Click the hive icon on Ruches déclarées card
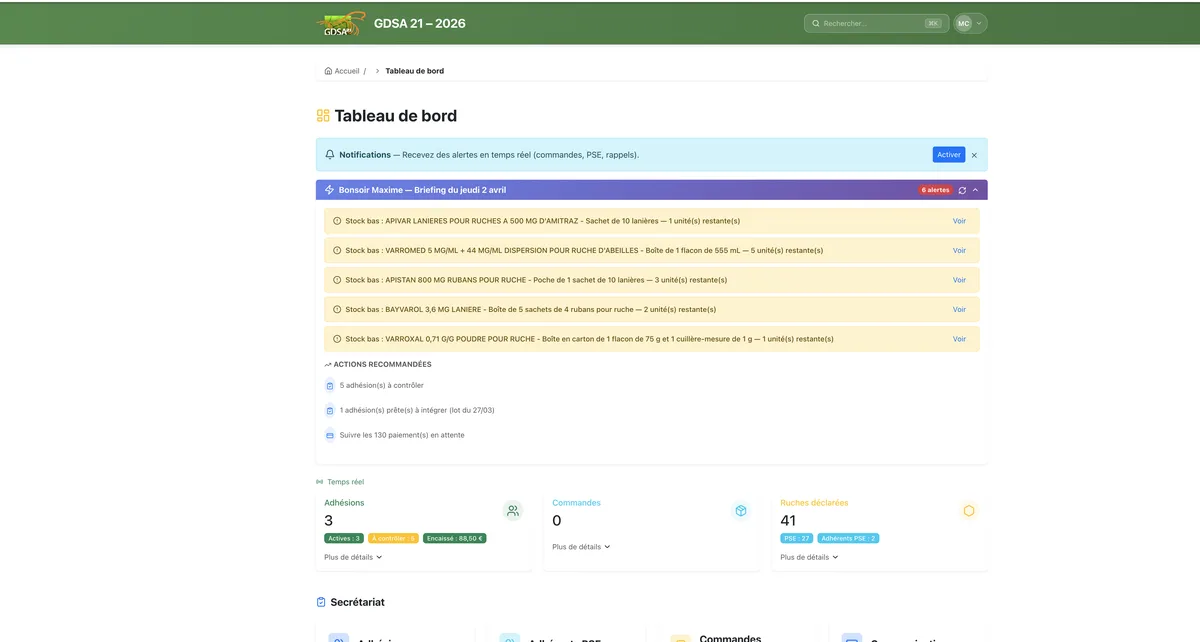The height and width of the screenshot is (642, 1200). [x=968, y=510]
